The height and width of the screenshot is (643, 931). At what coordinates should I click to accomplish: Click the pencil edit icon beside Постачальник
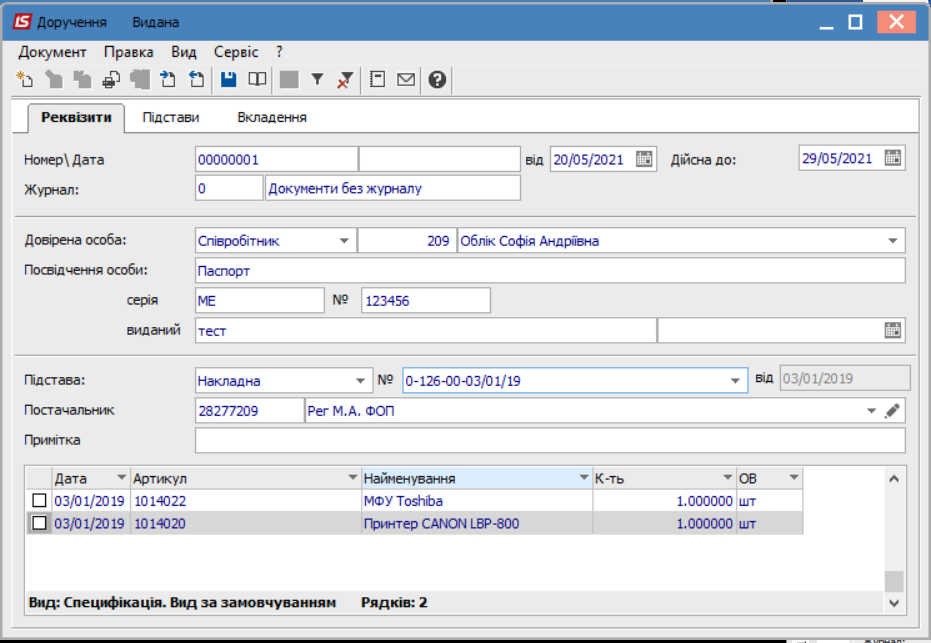(x=892, y=411)
